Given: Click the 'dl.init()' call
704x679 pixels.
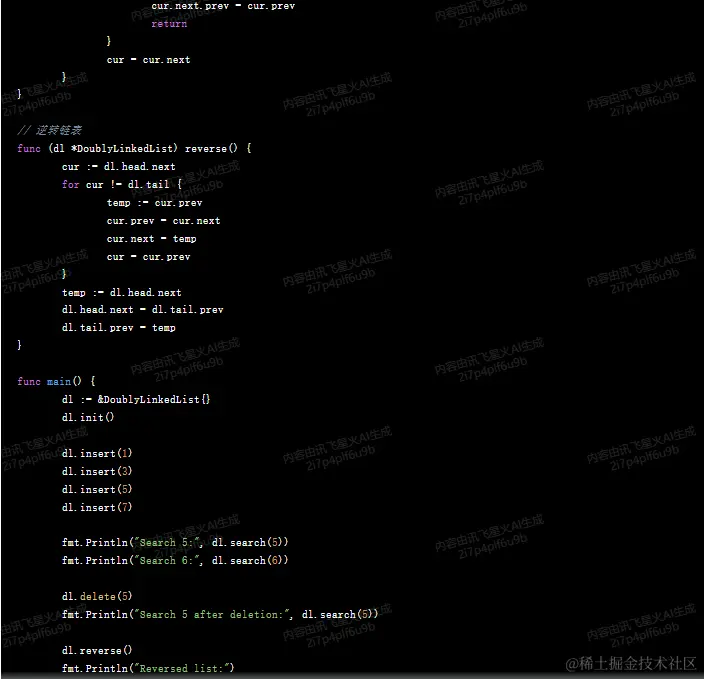Looking at the screenshot, I should 88,417.
